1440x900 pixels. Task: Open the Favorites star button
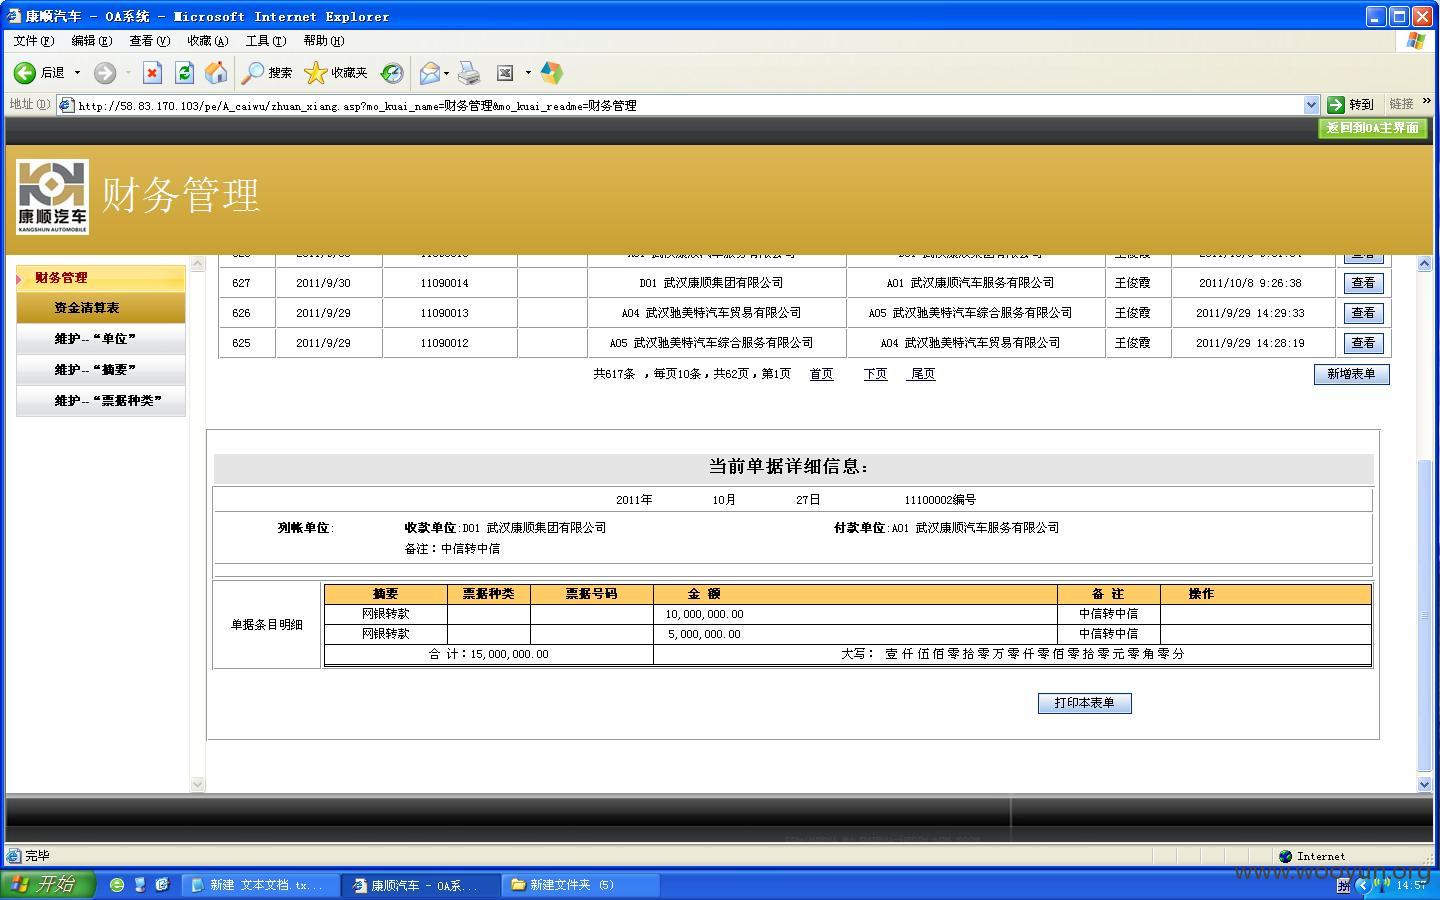[x=336, y=73]
